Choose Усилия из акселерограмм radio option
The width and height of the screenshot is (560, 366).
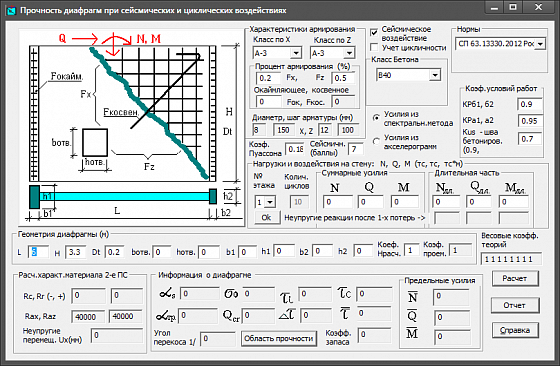(x=376, y=141)
